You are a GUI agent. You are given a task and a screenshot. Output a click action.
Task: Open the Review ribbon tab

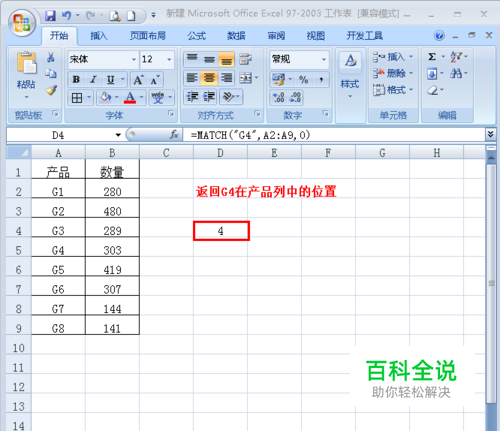tap(276, 35)
